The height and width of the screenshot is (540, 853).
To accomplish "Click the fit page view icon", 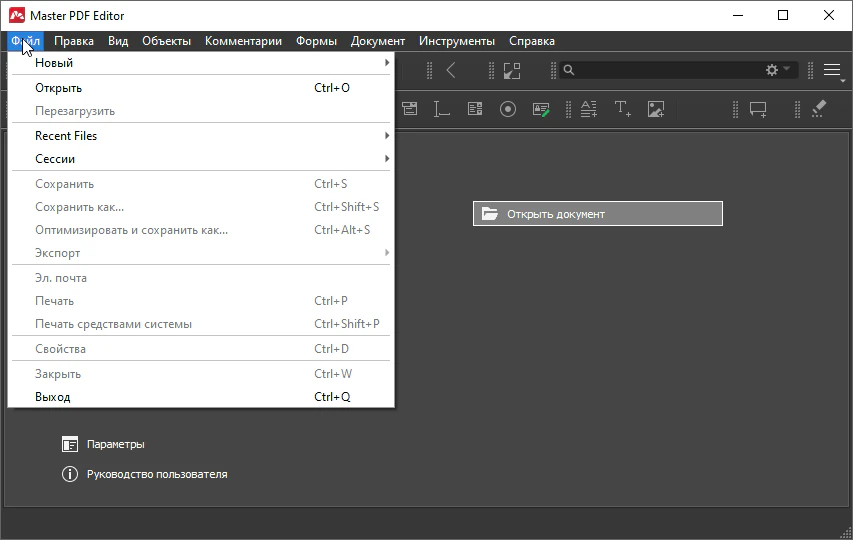I will pyautogui.click(x=512, y=70).
